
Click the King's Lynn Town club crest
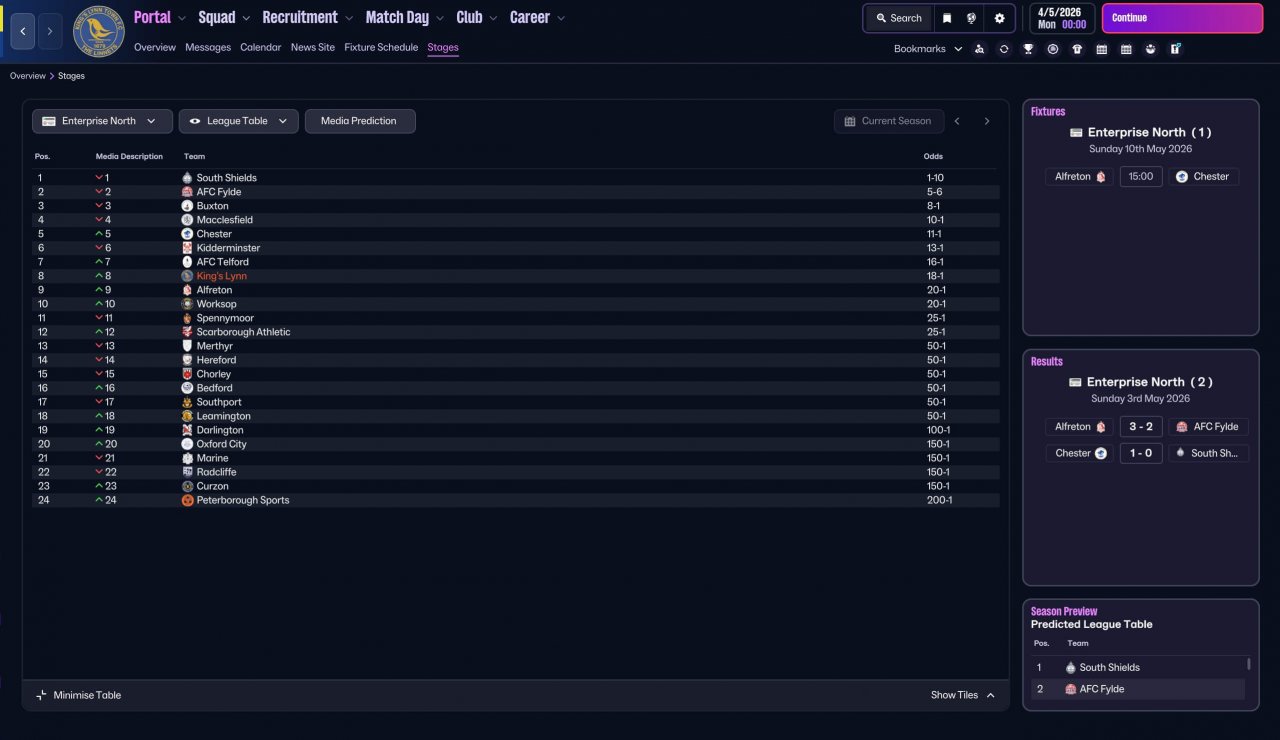98,32
